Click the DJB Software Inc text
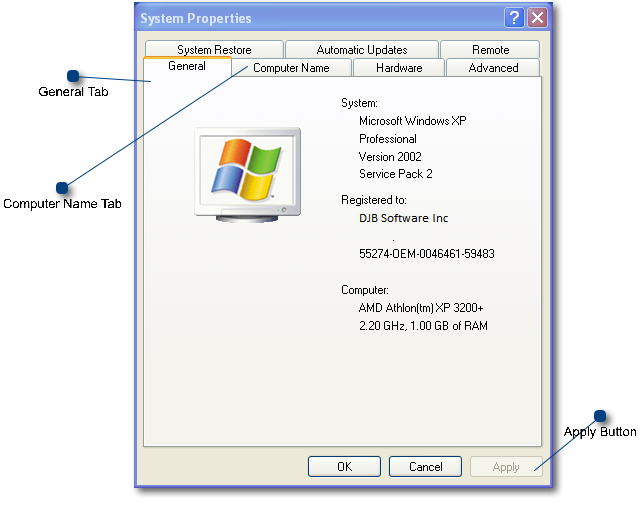The width and height of the screenshot is (640, 506). point(404,218)
